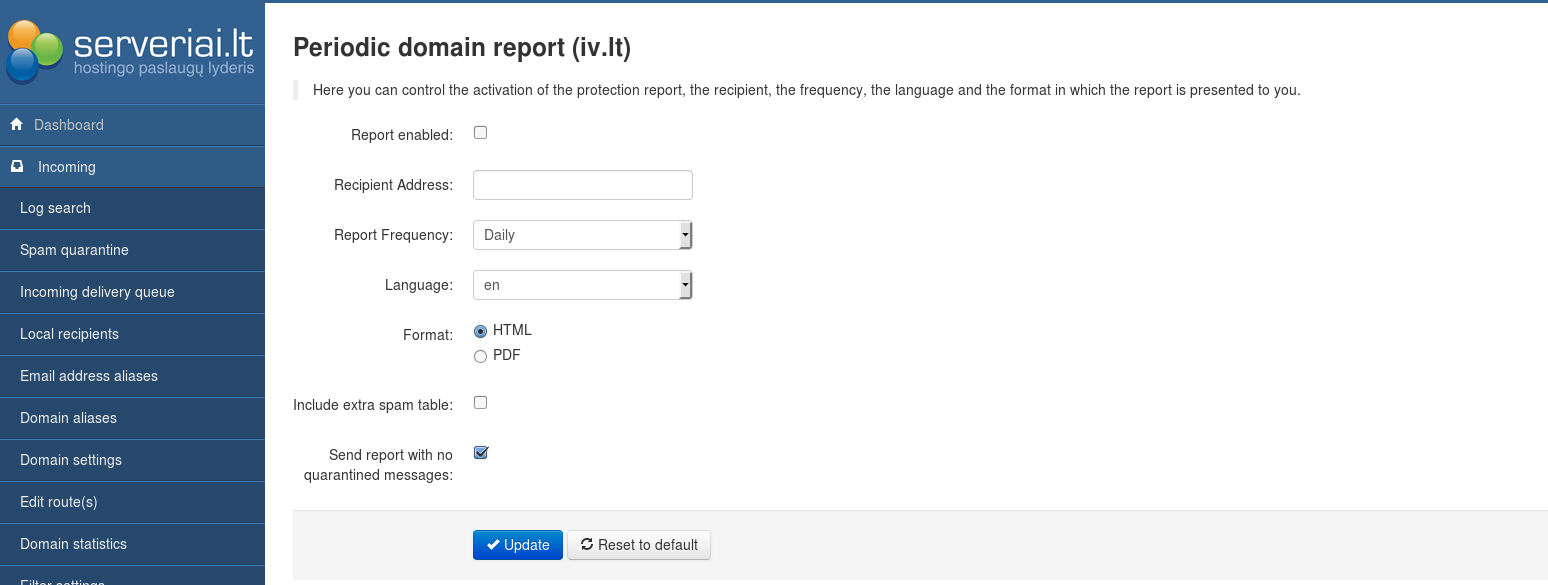Select the HTML format radio button
The width and height of the screenshot is (1548, 585).
(x=480, y=331)
